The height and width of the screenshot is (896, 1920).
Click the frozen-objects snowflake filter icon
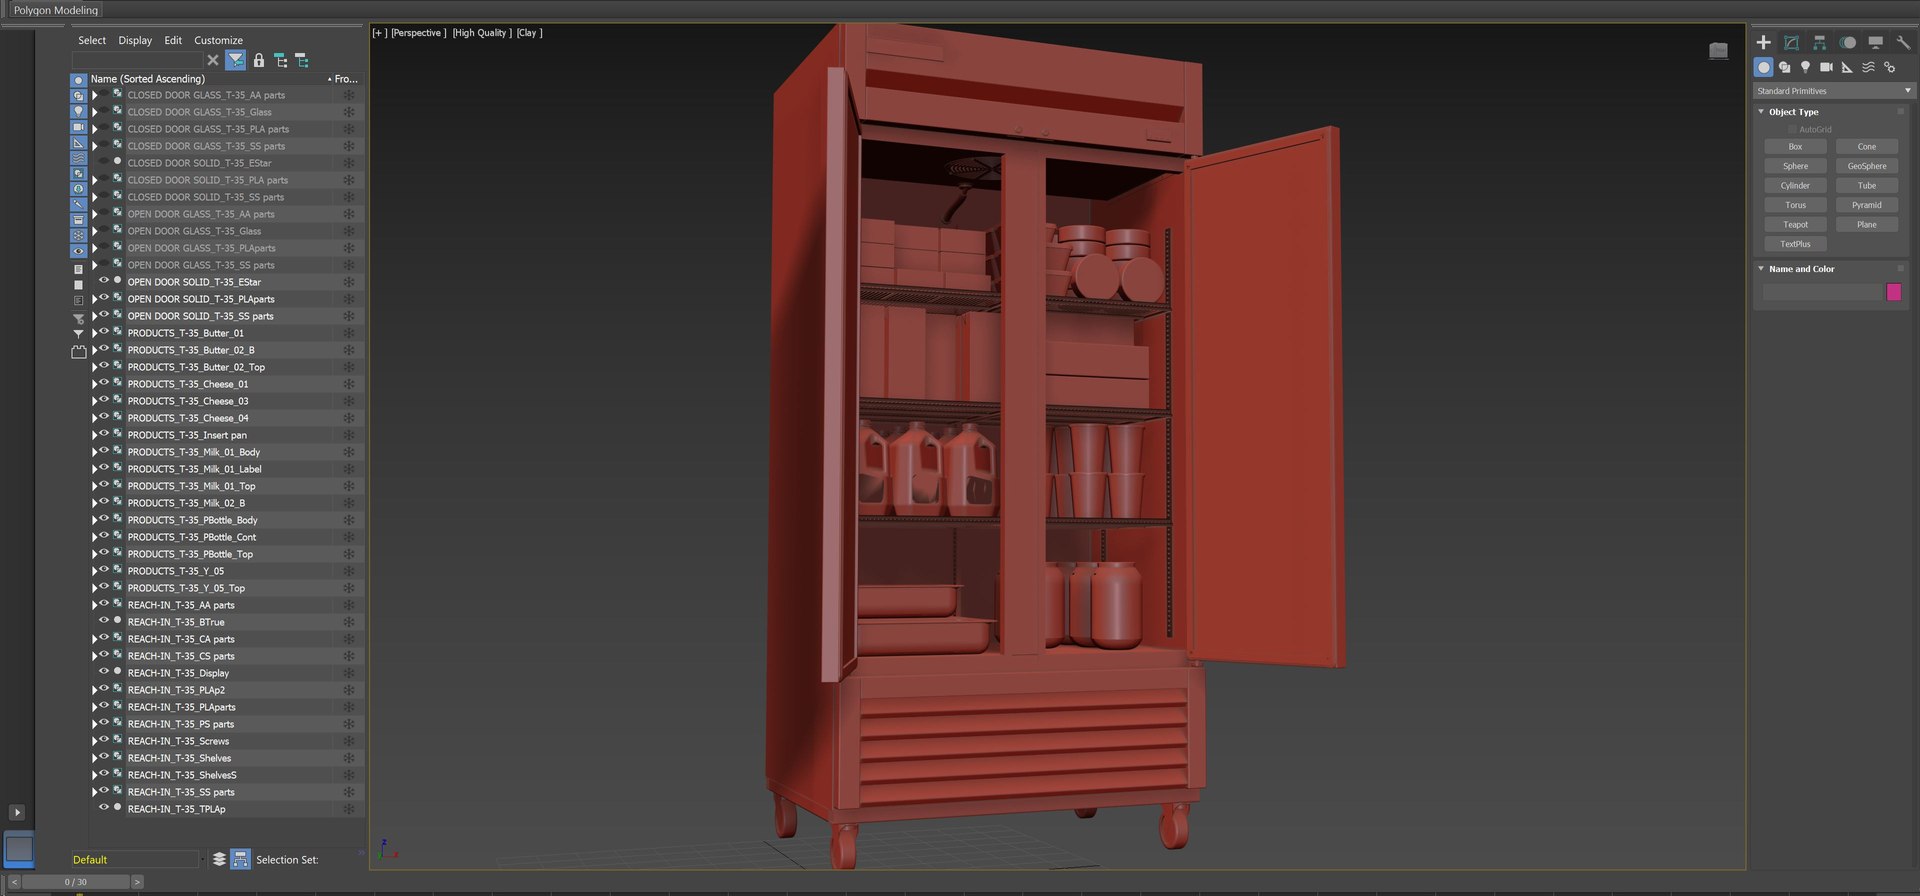pyautogui.click(x=78, y=236)
